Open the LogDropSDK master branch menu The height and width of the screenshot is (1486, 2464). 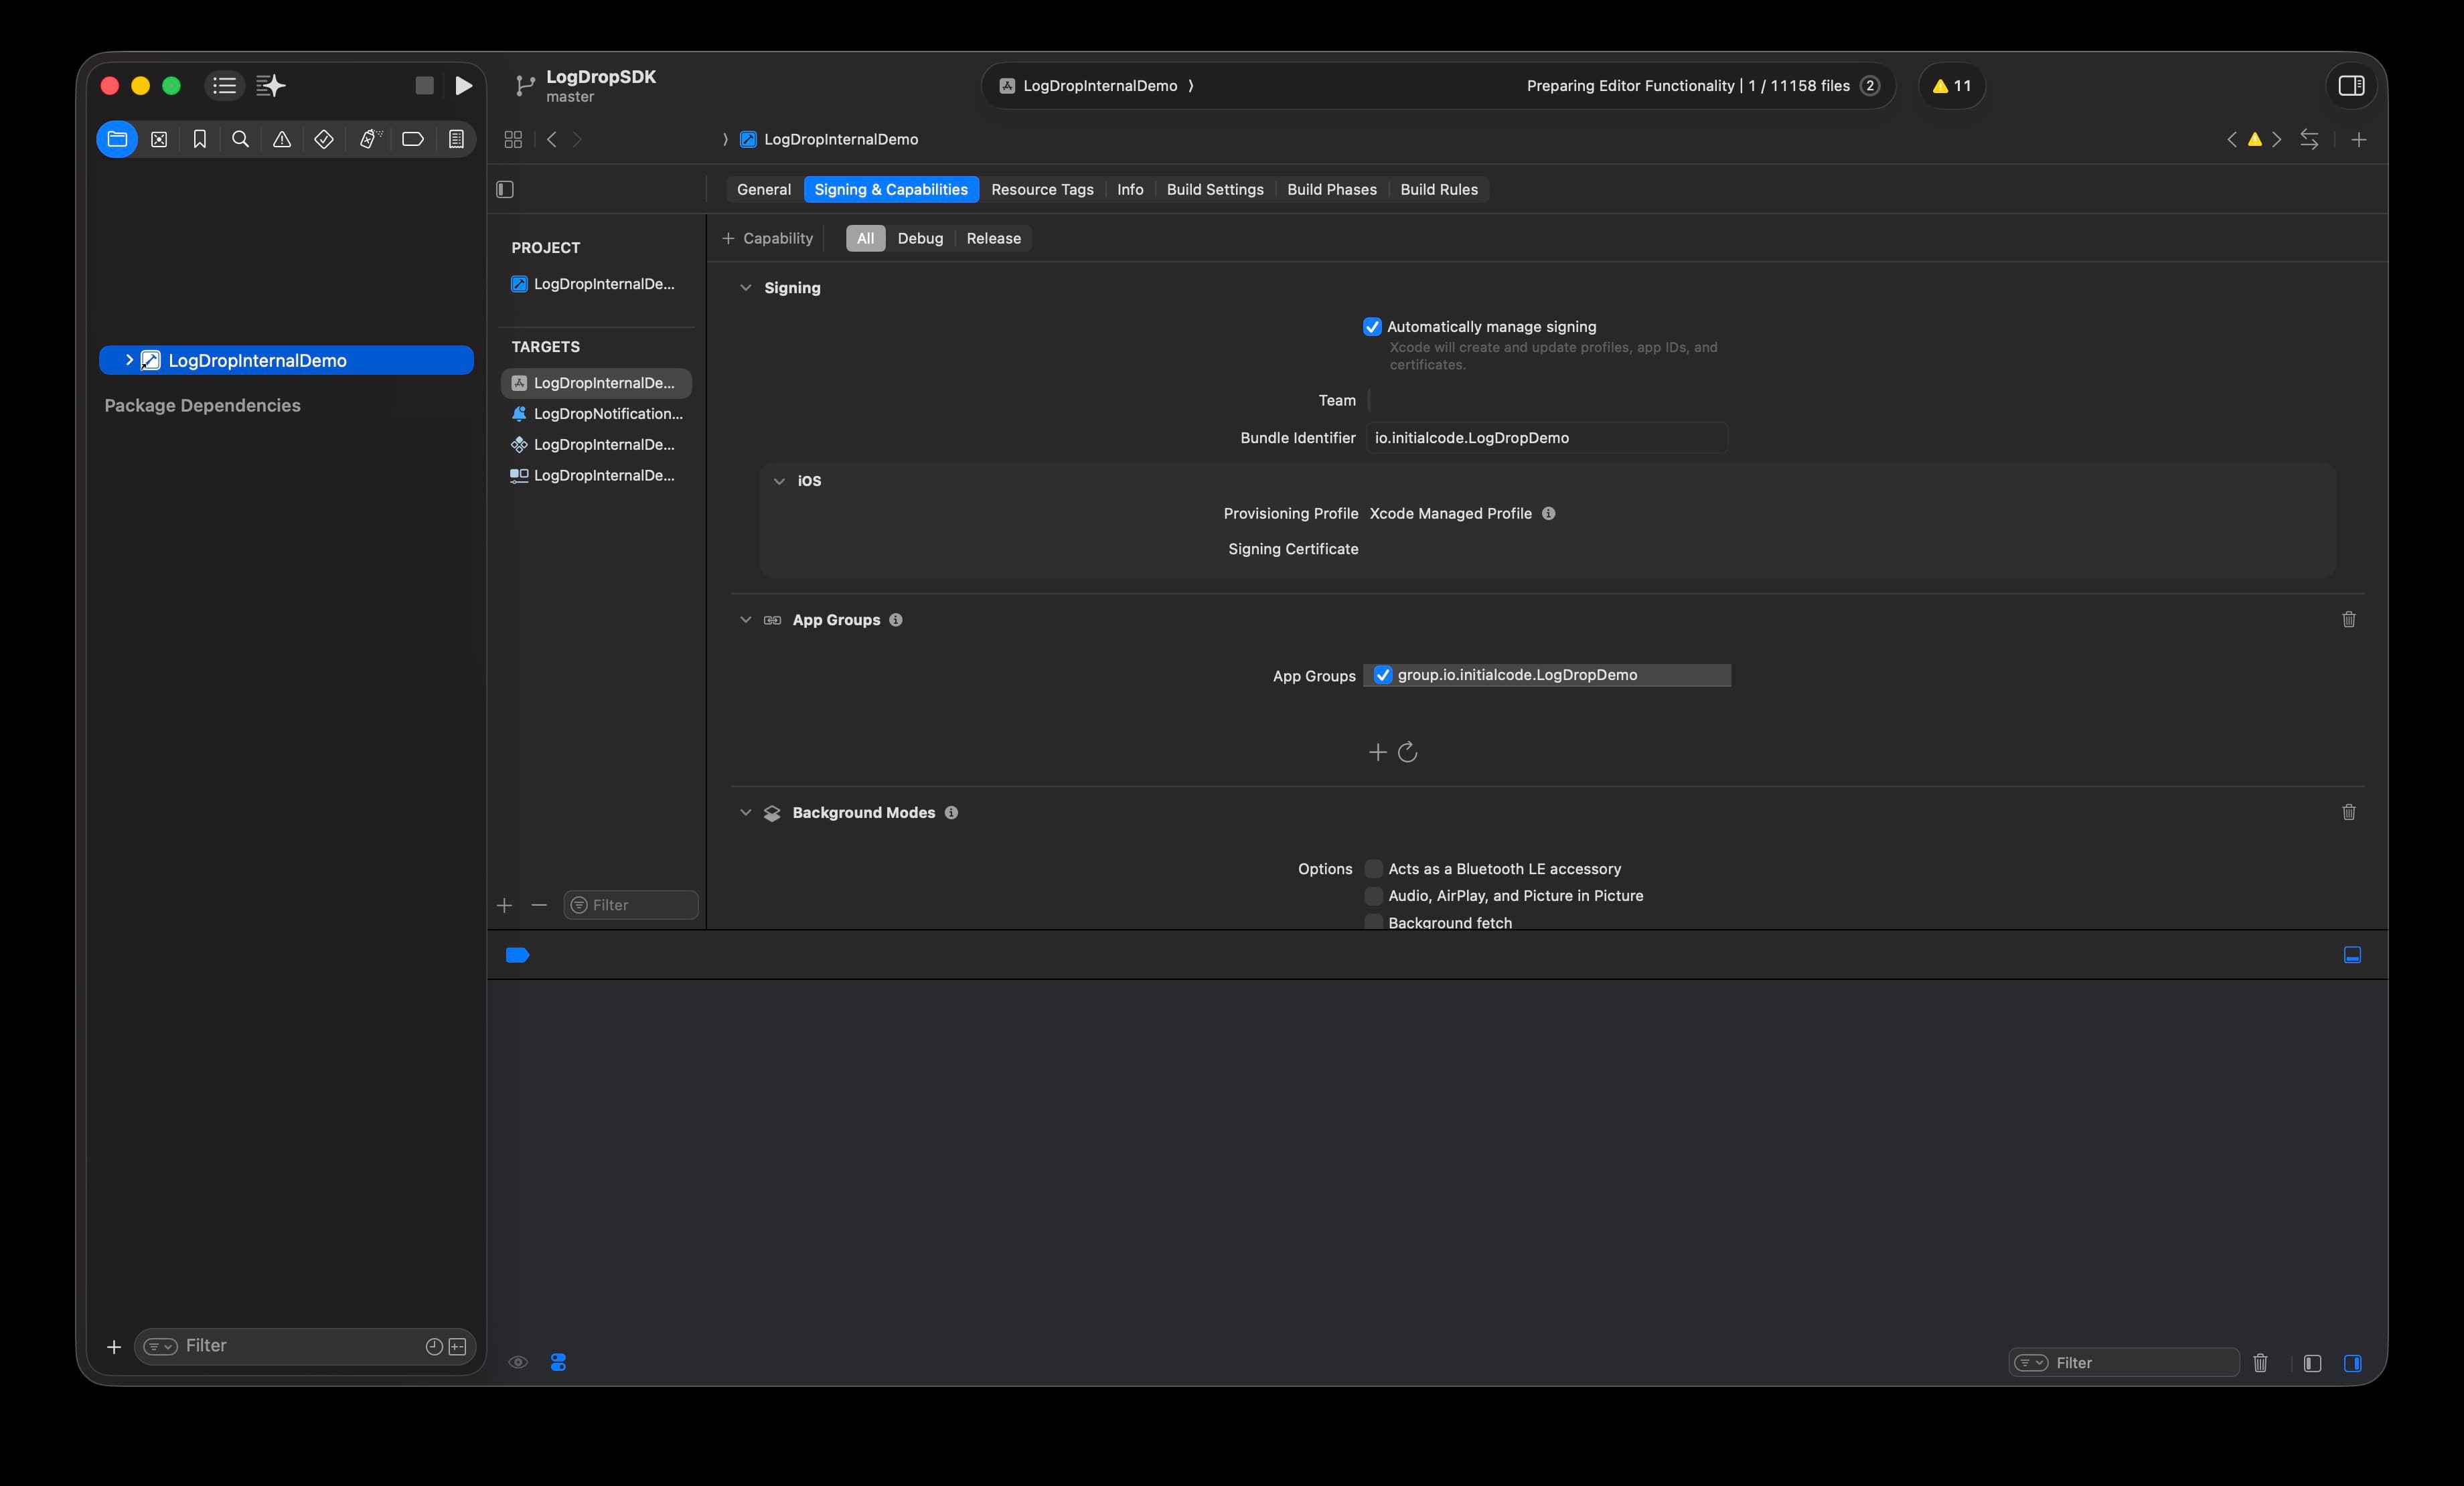pyautogui.click(x=585, y=86)
